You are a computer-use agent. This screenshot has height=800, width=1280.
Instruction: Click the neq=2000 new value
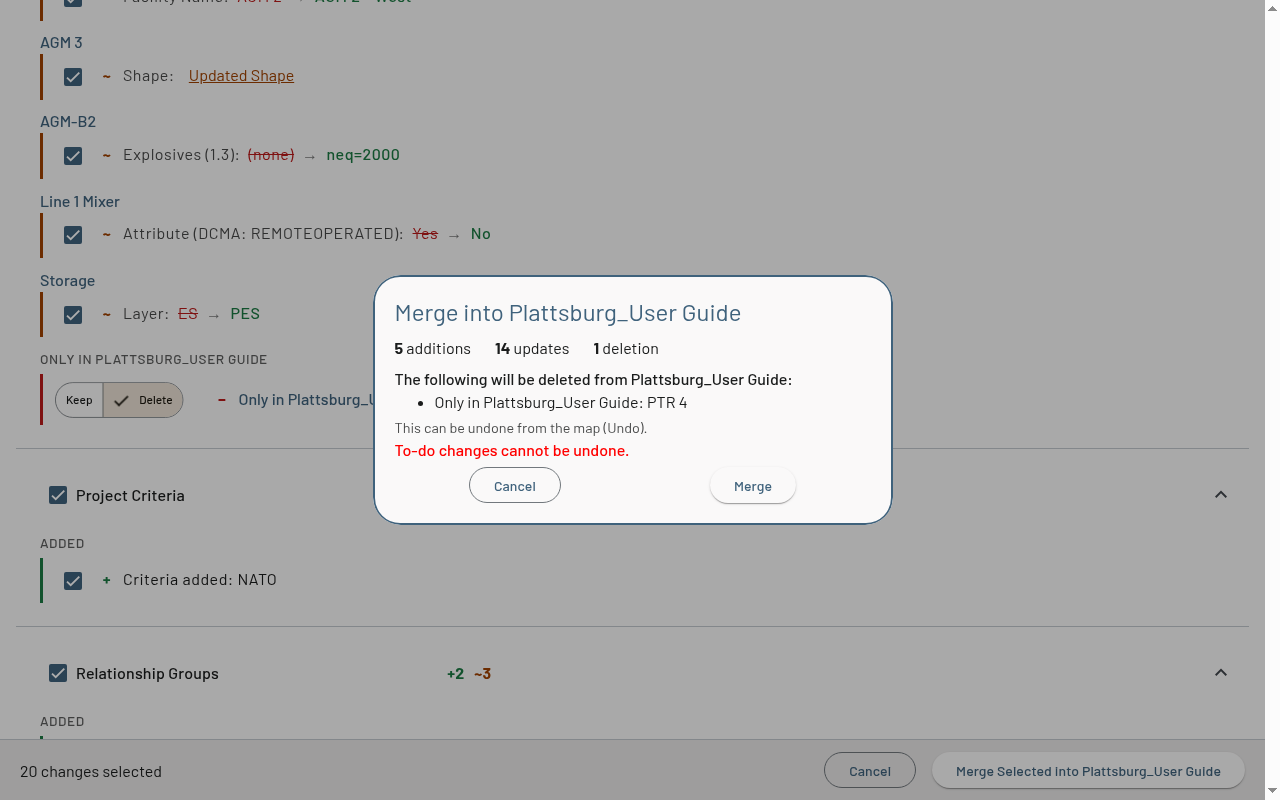[363, 155]
